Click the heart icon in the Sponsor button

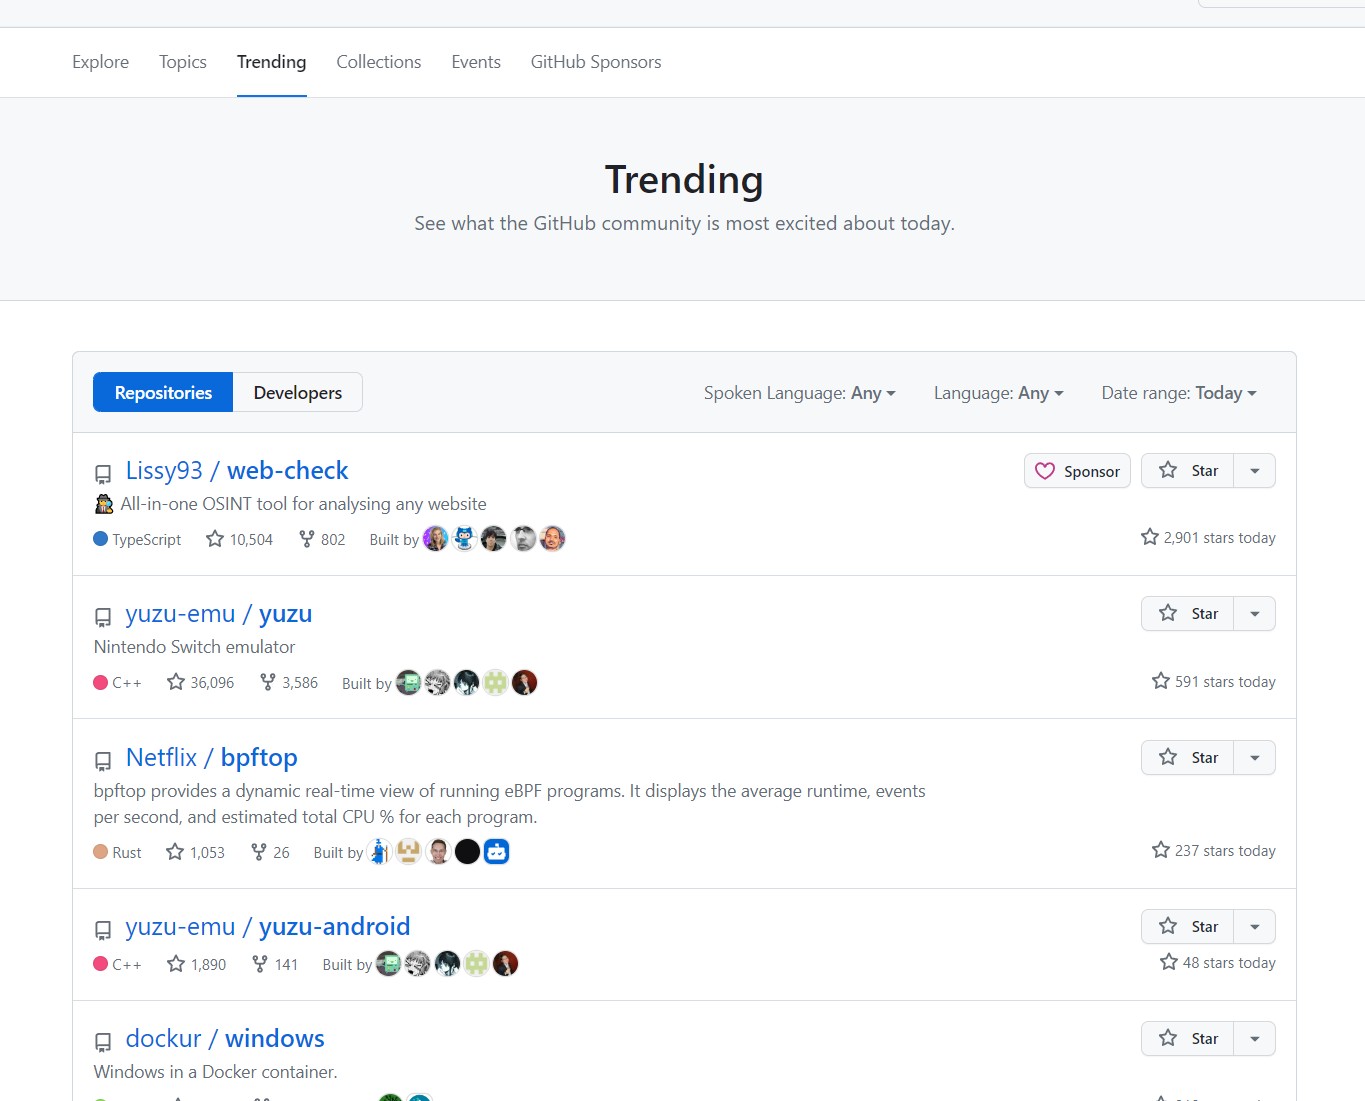(x=1045, y=471)
